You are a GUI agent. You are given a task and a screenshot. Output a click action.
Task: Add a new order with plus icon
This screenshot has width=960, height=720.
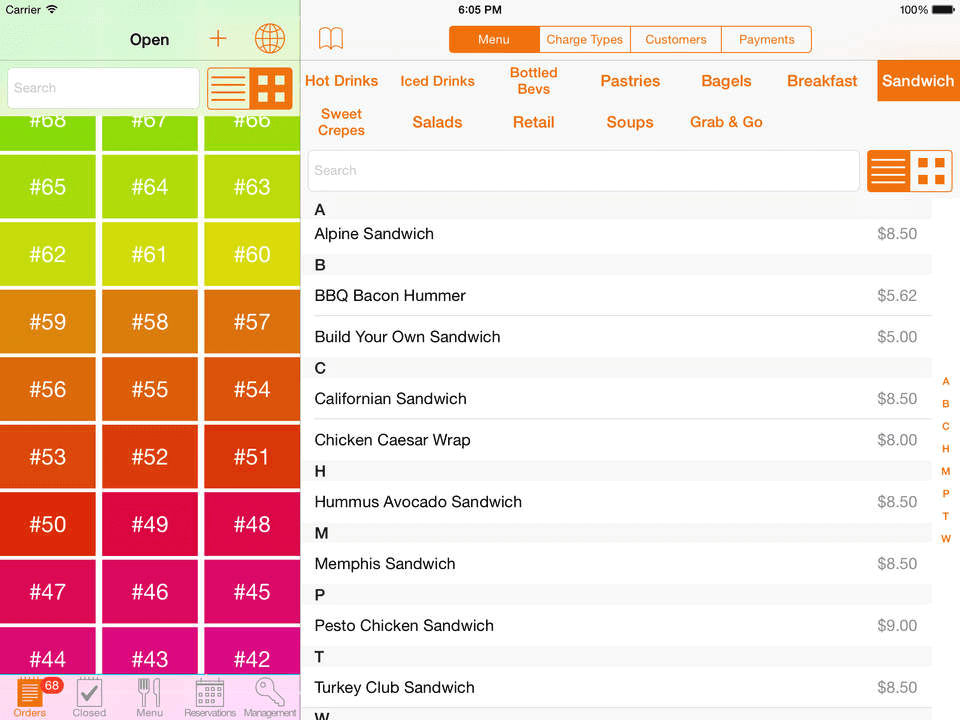click(x=218, y=39)
